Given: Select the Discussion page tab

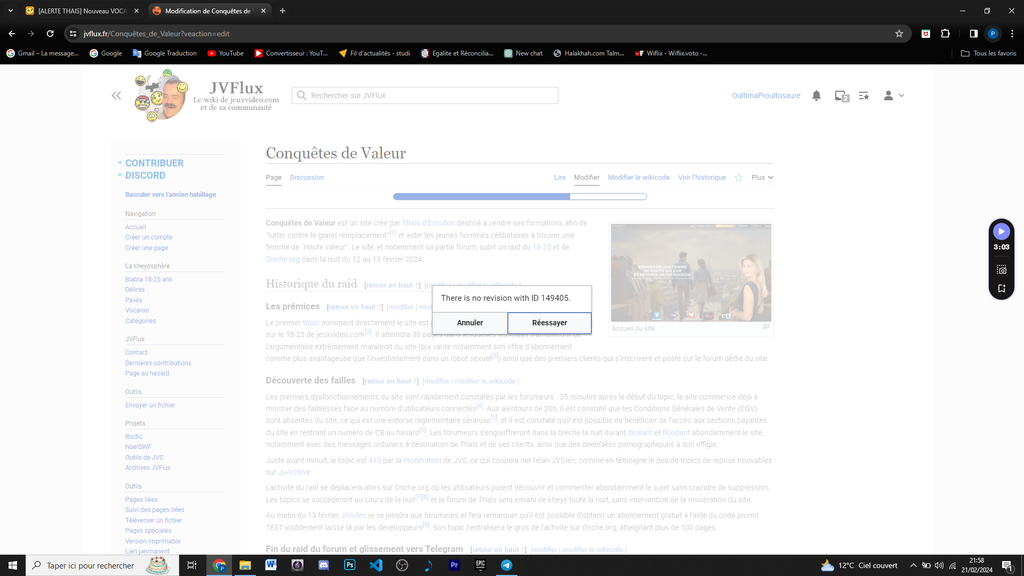Looking at the screenshot, I should [x=307, y=178].
